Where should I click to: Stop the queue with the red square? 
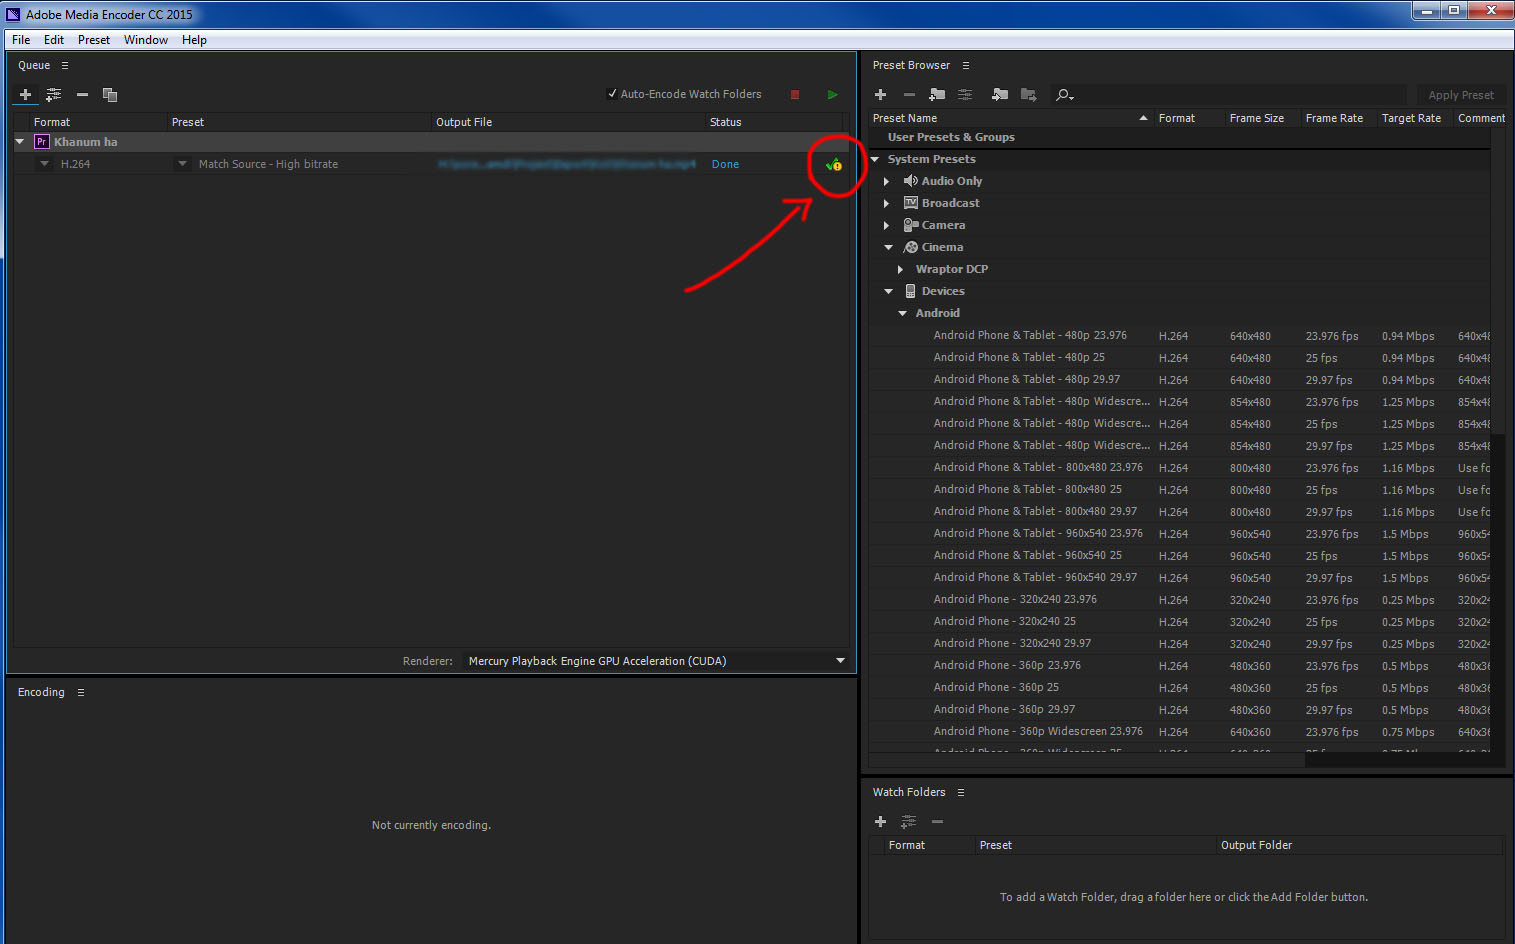pyautogui.click(x=795, y=95)
